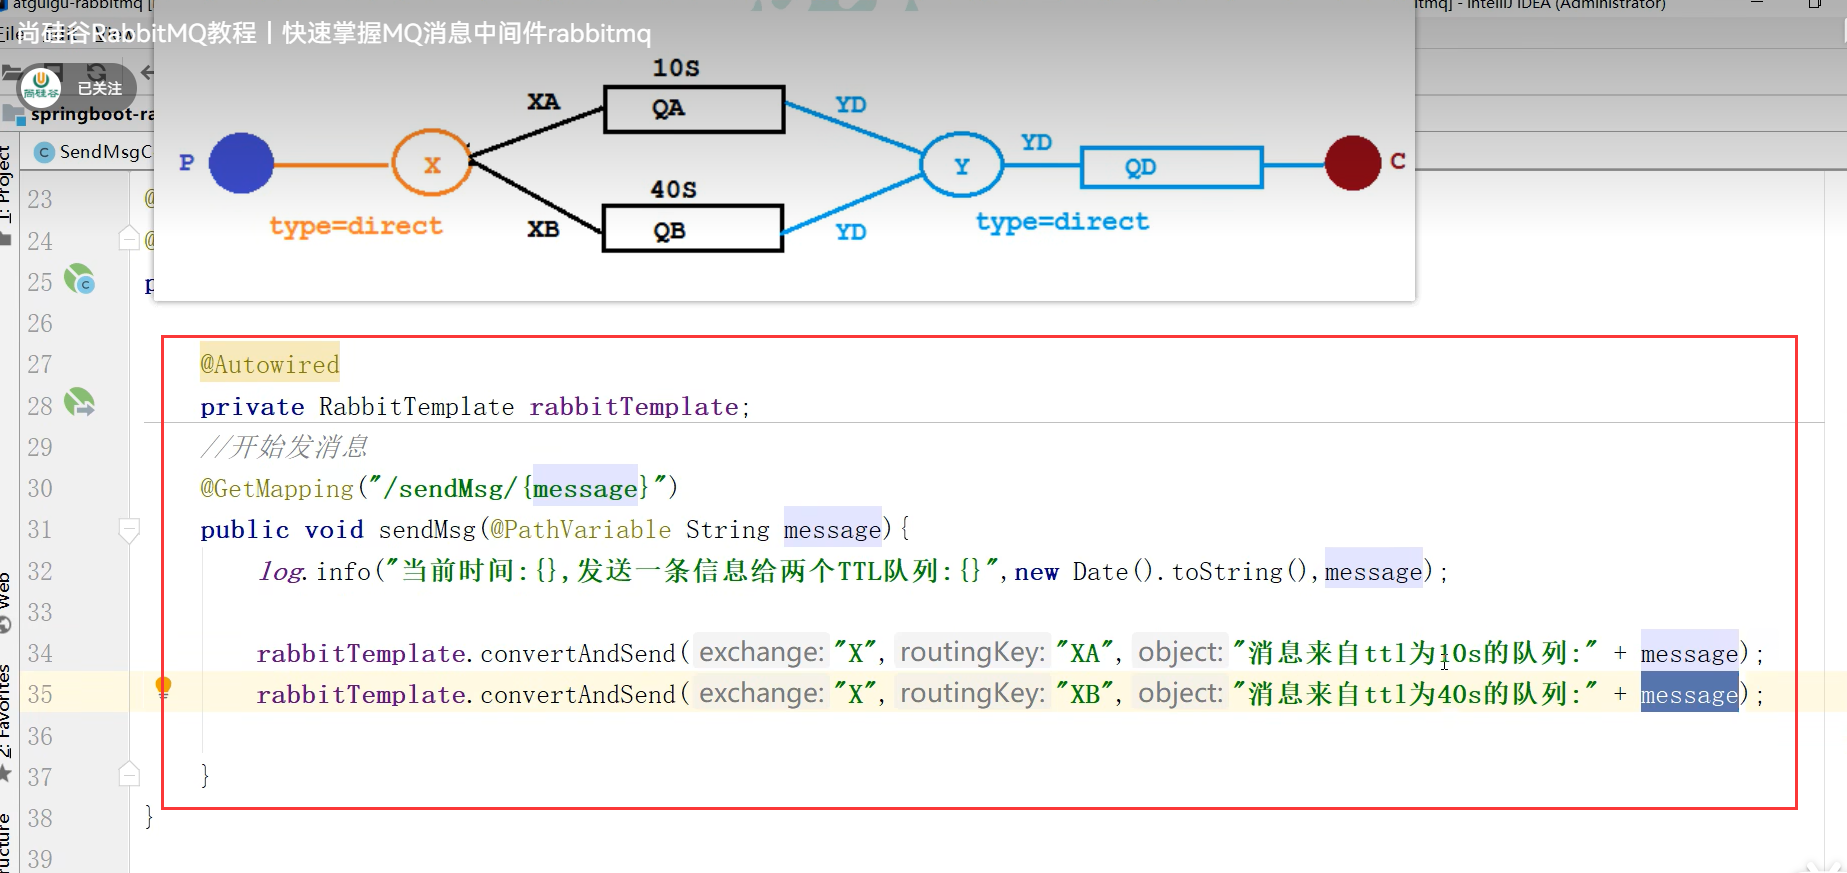
Task: Click convertAndSend on line 34
Action: [578, 654]
